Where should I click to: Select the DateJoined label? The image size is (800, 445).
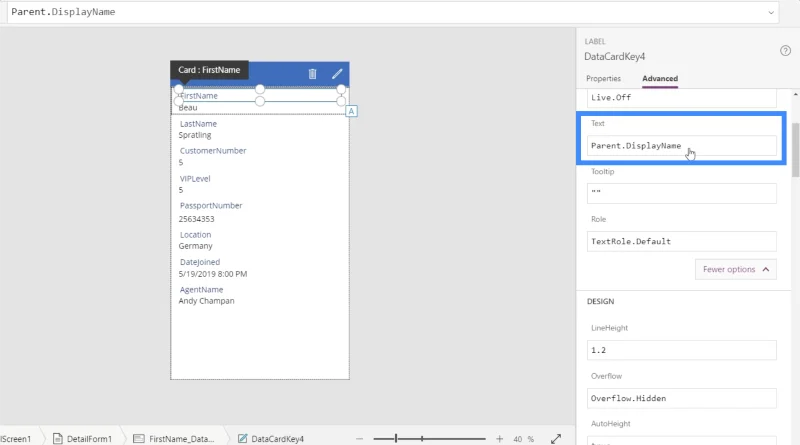[200, 262]
